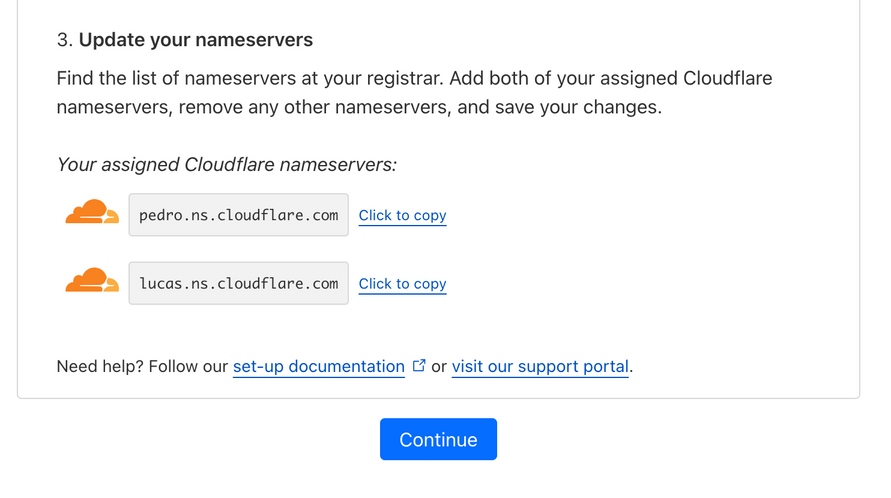
Task: Open the set-up documentation link
Action: 318,367
